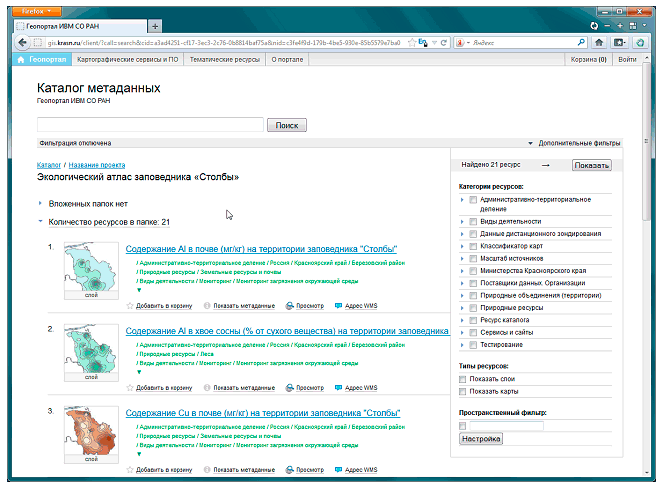Collapse 'Количество ресурсов в папке' section

pyautogui.click(x=41, y=222)
